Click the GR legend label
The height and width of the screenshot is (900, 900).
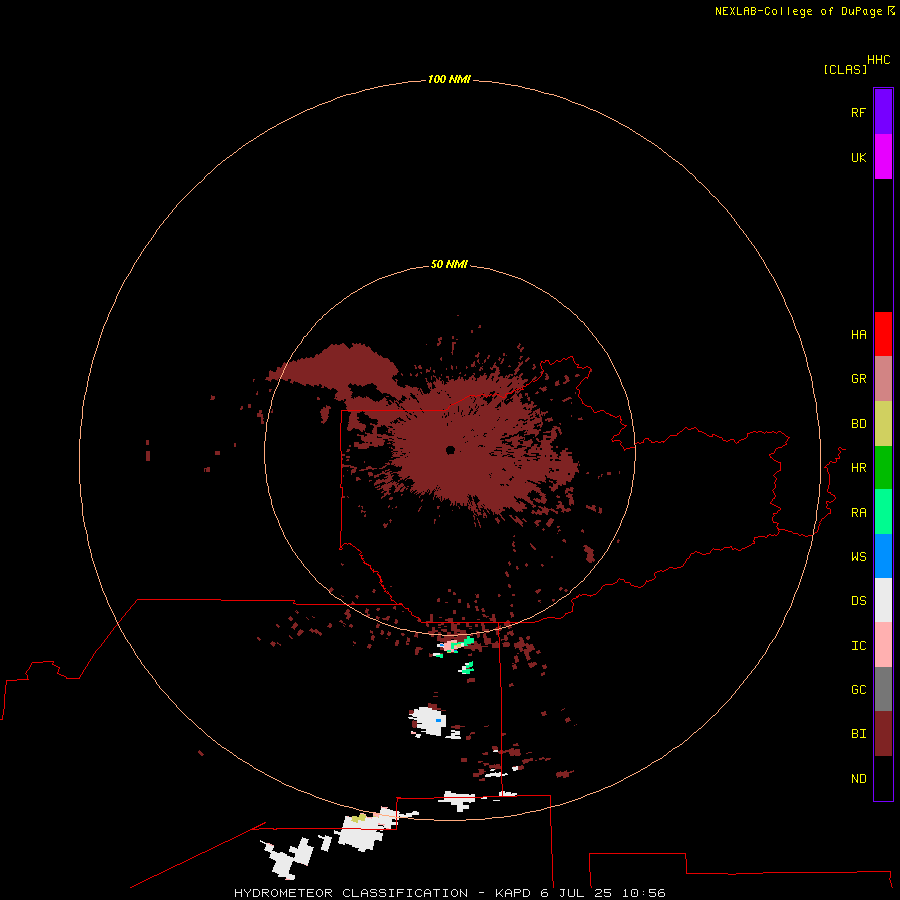pos(858,379)
